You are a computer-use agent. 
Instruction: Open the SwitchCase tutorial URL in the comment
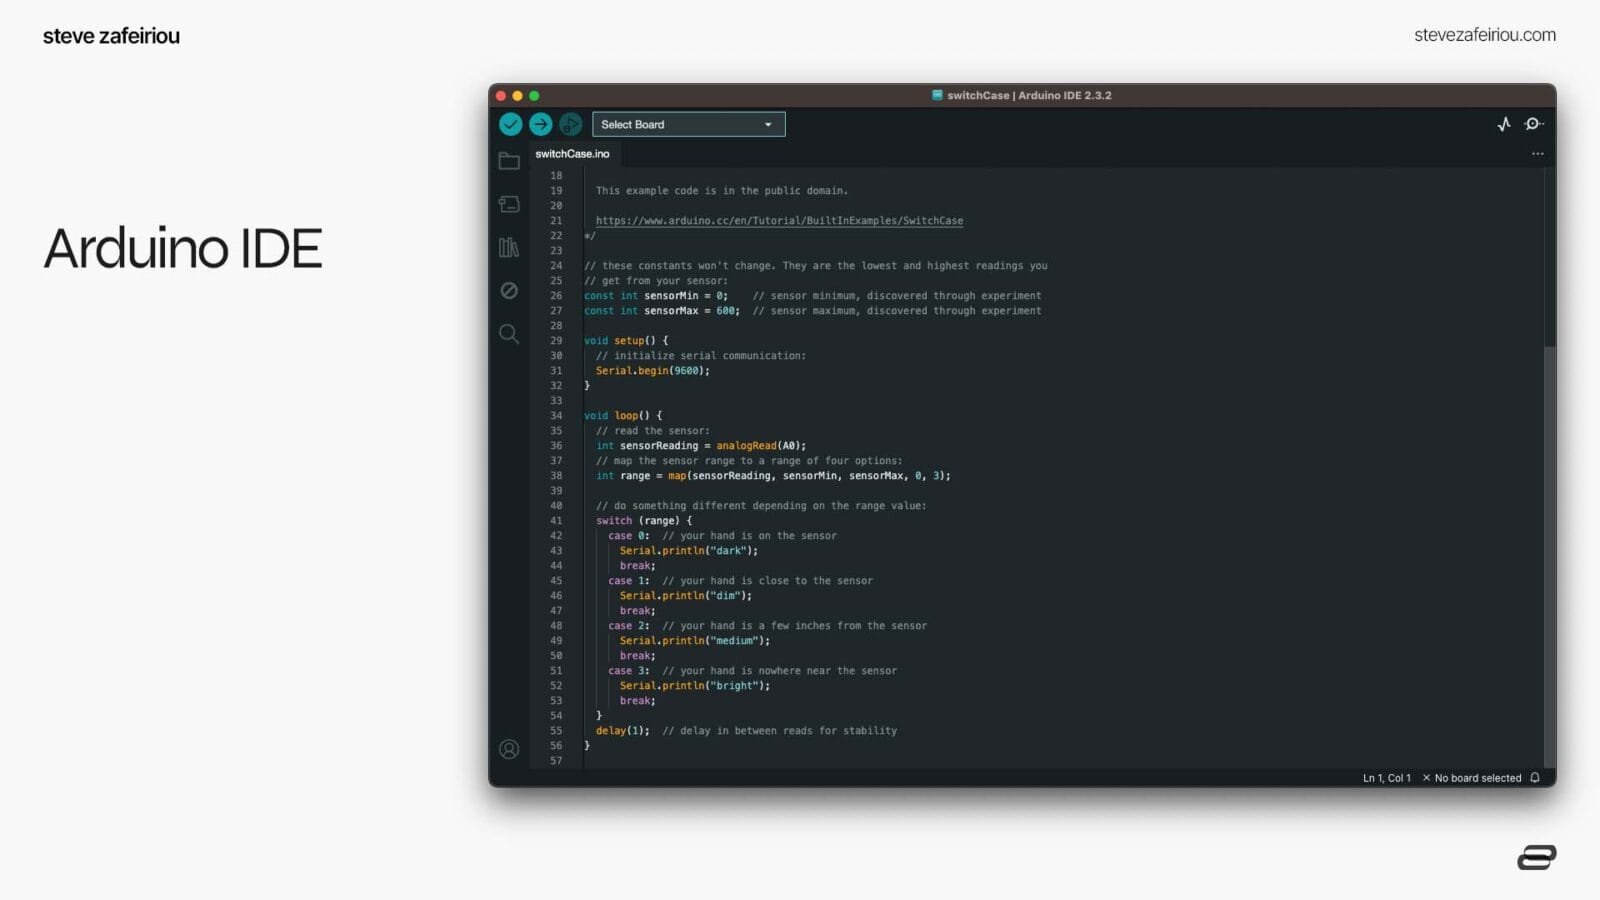(779, 220)
